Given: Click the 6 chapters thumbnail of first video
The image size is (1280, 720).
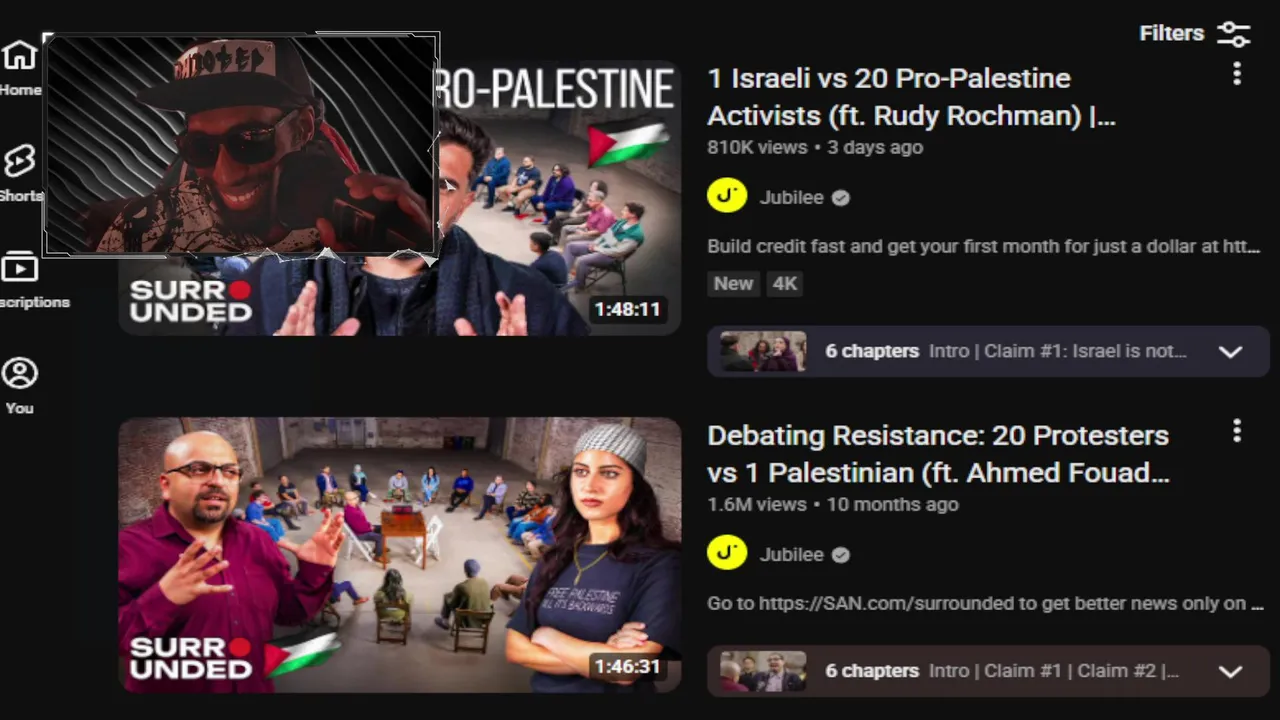Looking at the screenshot, I should click(x=763, y=351).
